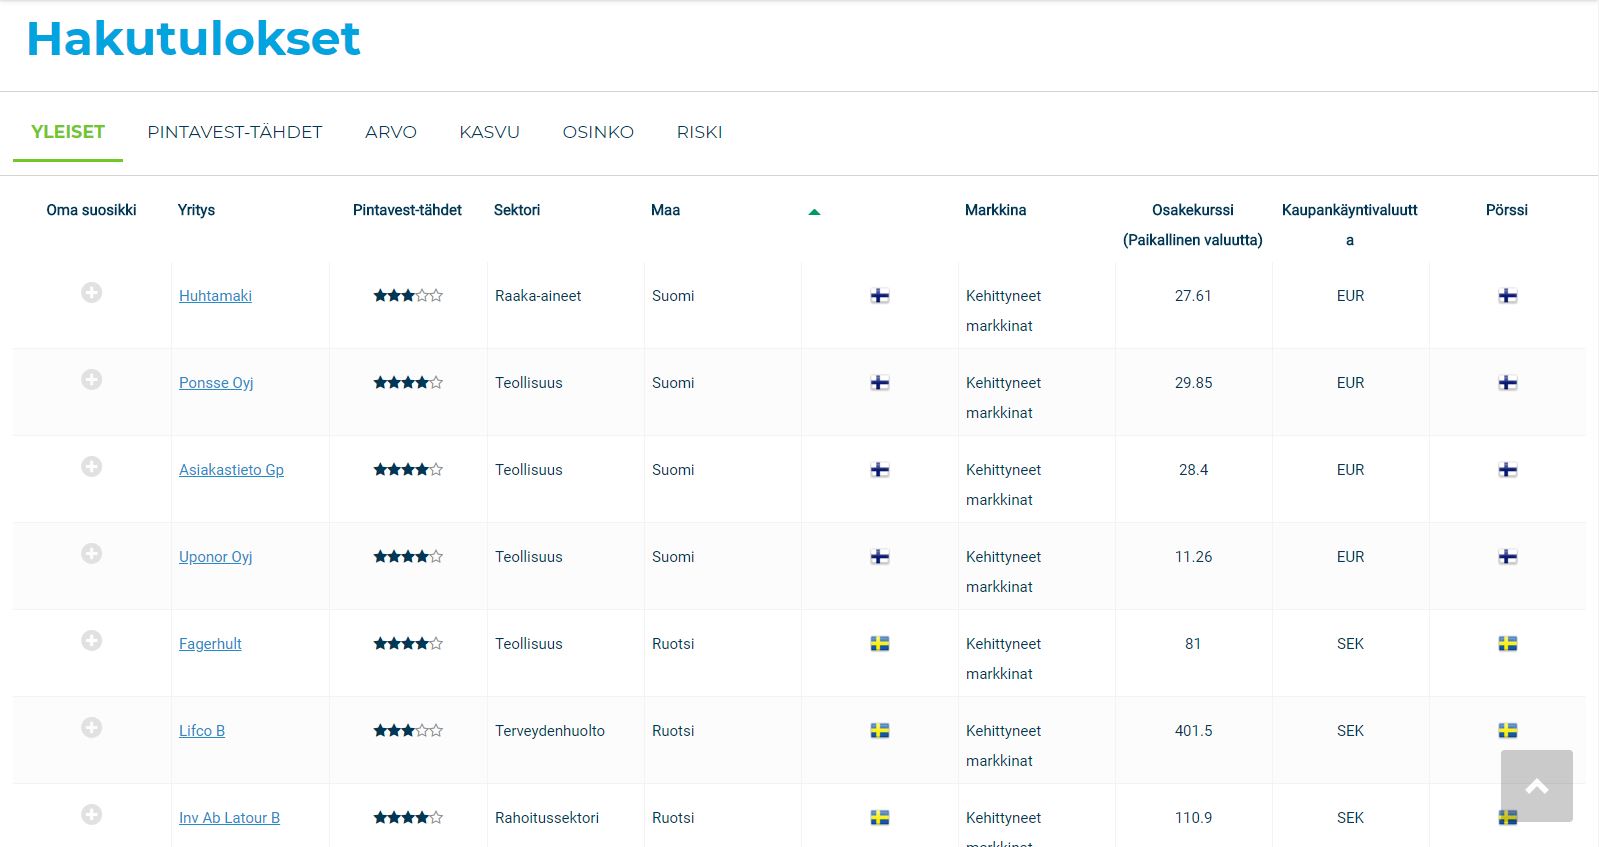Sort by the Pörssi column header
Viewport: 1599px width, 847px height.
coord(1507,210)
